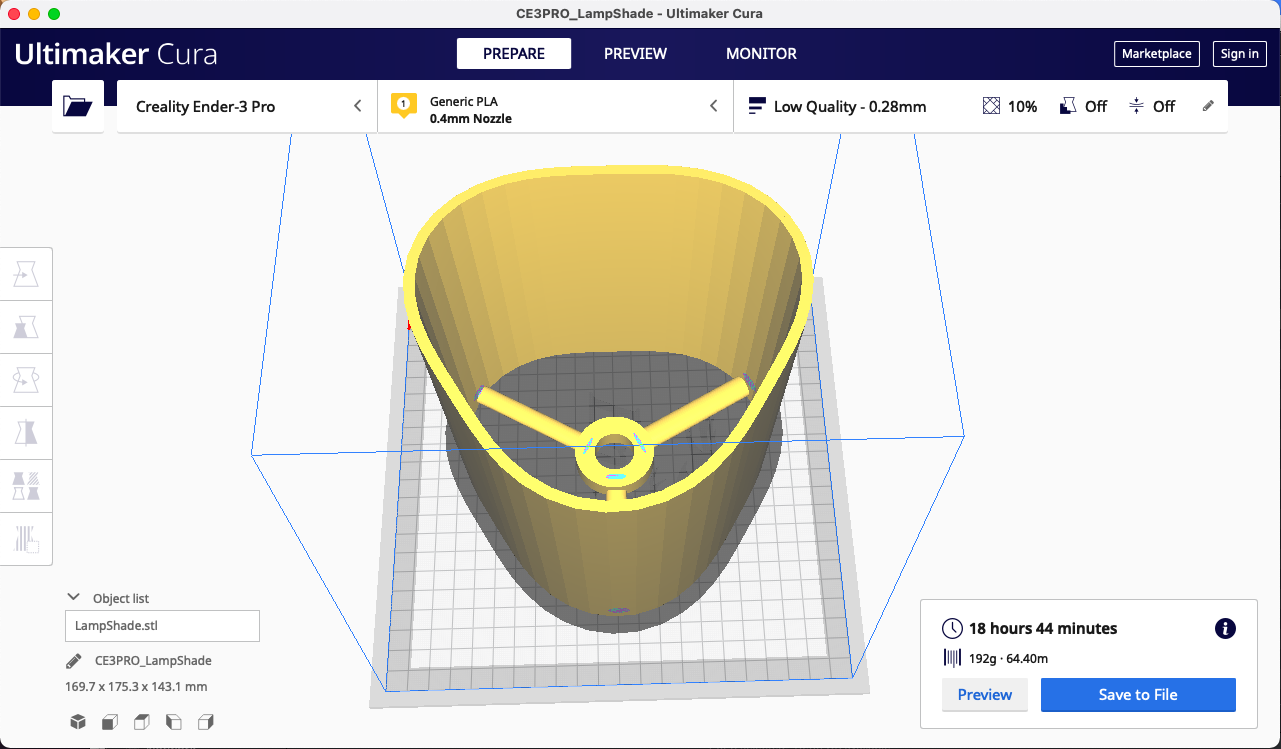The height and width of the screenshot is (749, 1281).
Task: Click the Sign in button
Action: point(1240,54)
